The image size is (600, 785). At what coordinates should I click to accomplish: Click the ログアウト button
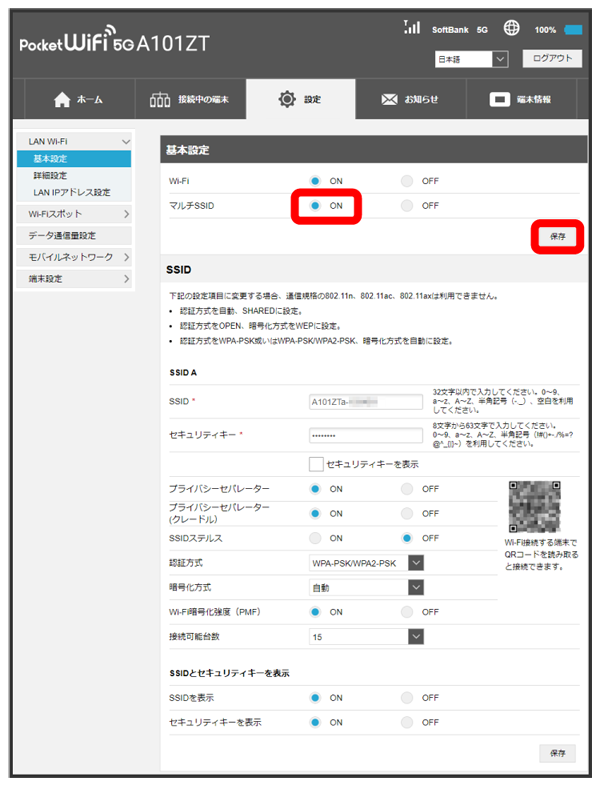[551, 59]
